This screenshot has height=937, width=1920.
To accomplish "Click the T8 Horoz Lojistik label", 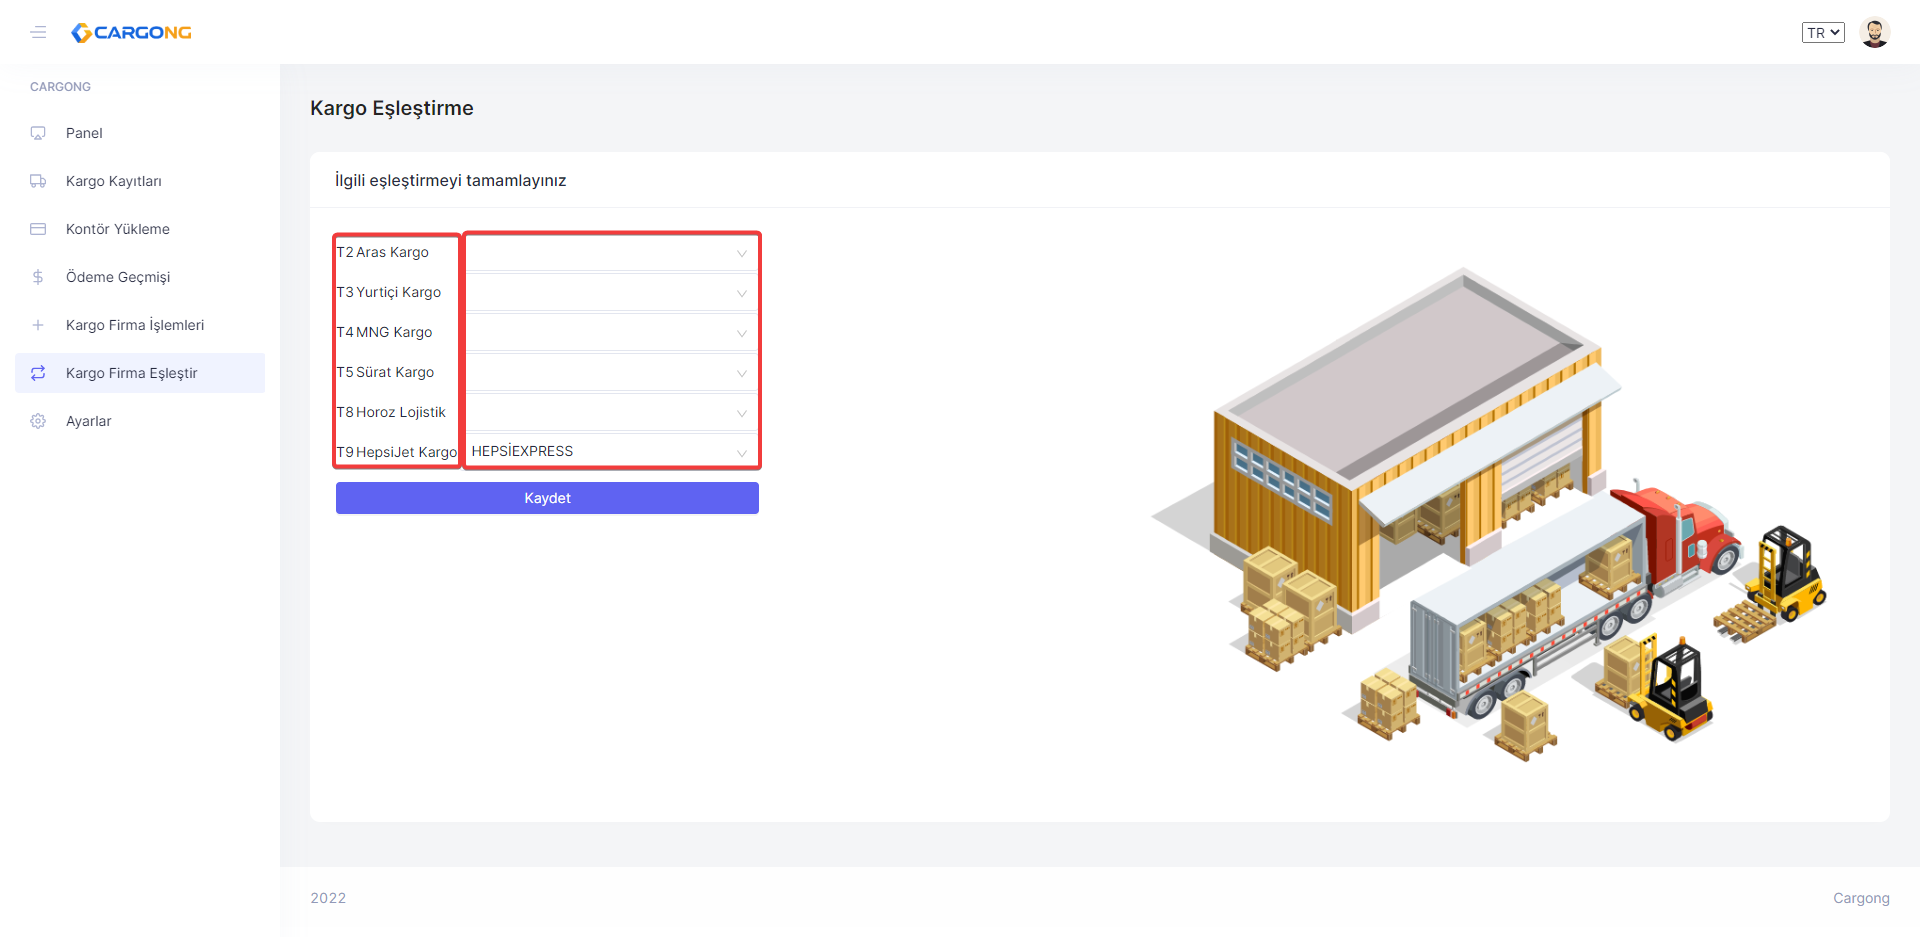I will (391, 412).
